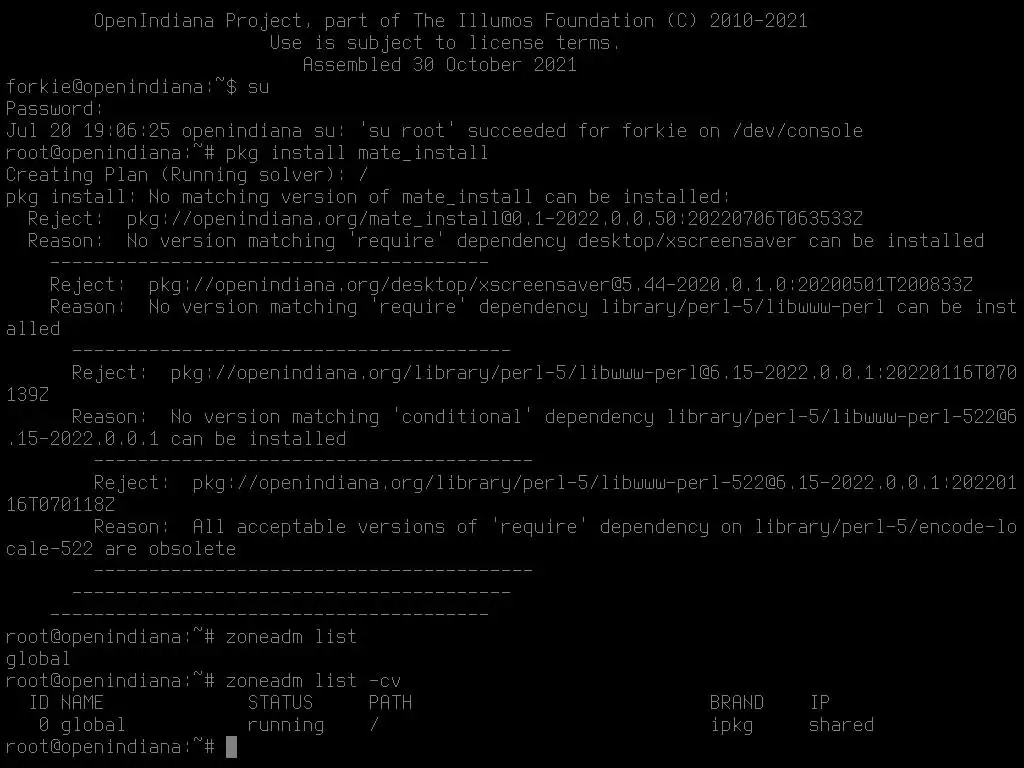Click the 'Assembled 30 October 2021' banner line
The height and width of the screenshot is (768, 1024).
440,65
